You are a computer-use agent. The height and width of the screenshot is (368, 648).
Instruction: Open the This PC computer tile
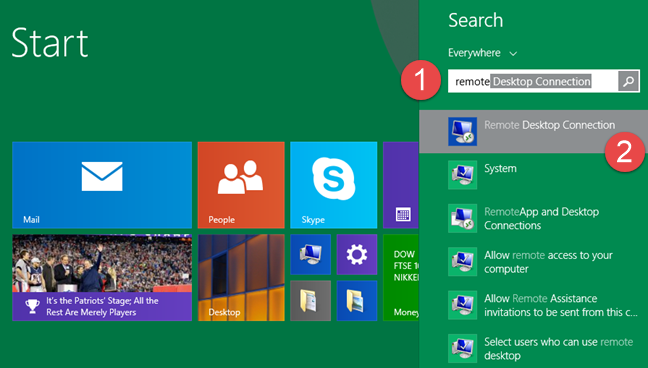310,254
